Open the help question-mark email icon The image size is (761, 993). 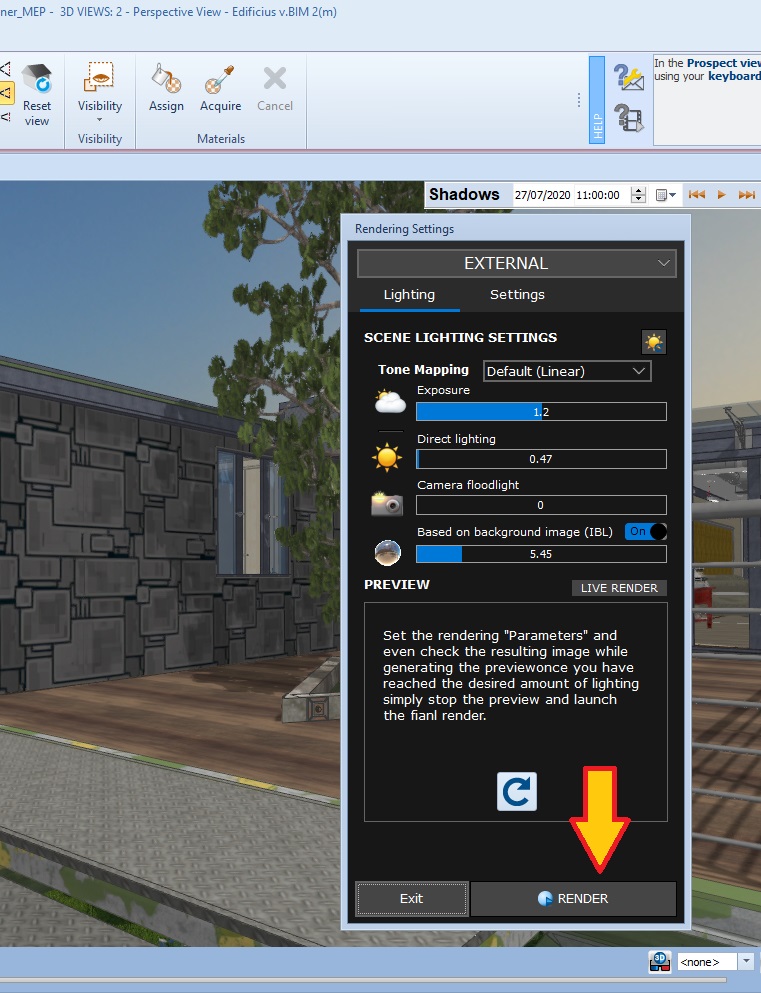[629, 77]
